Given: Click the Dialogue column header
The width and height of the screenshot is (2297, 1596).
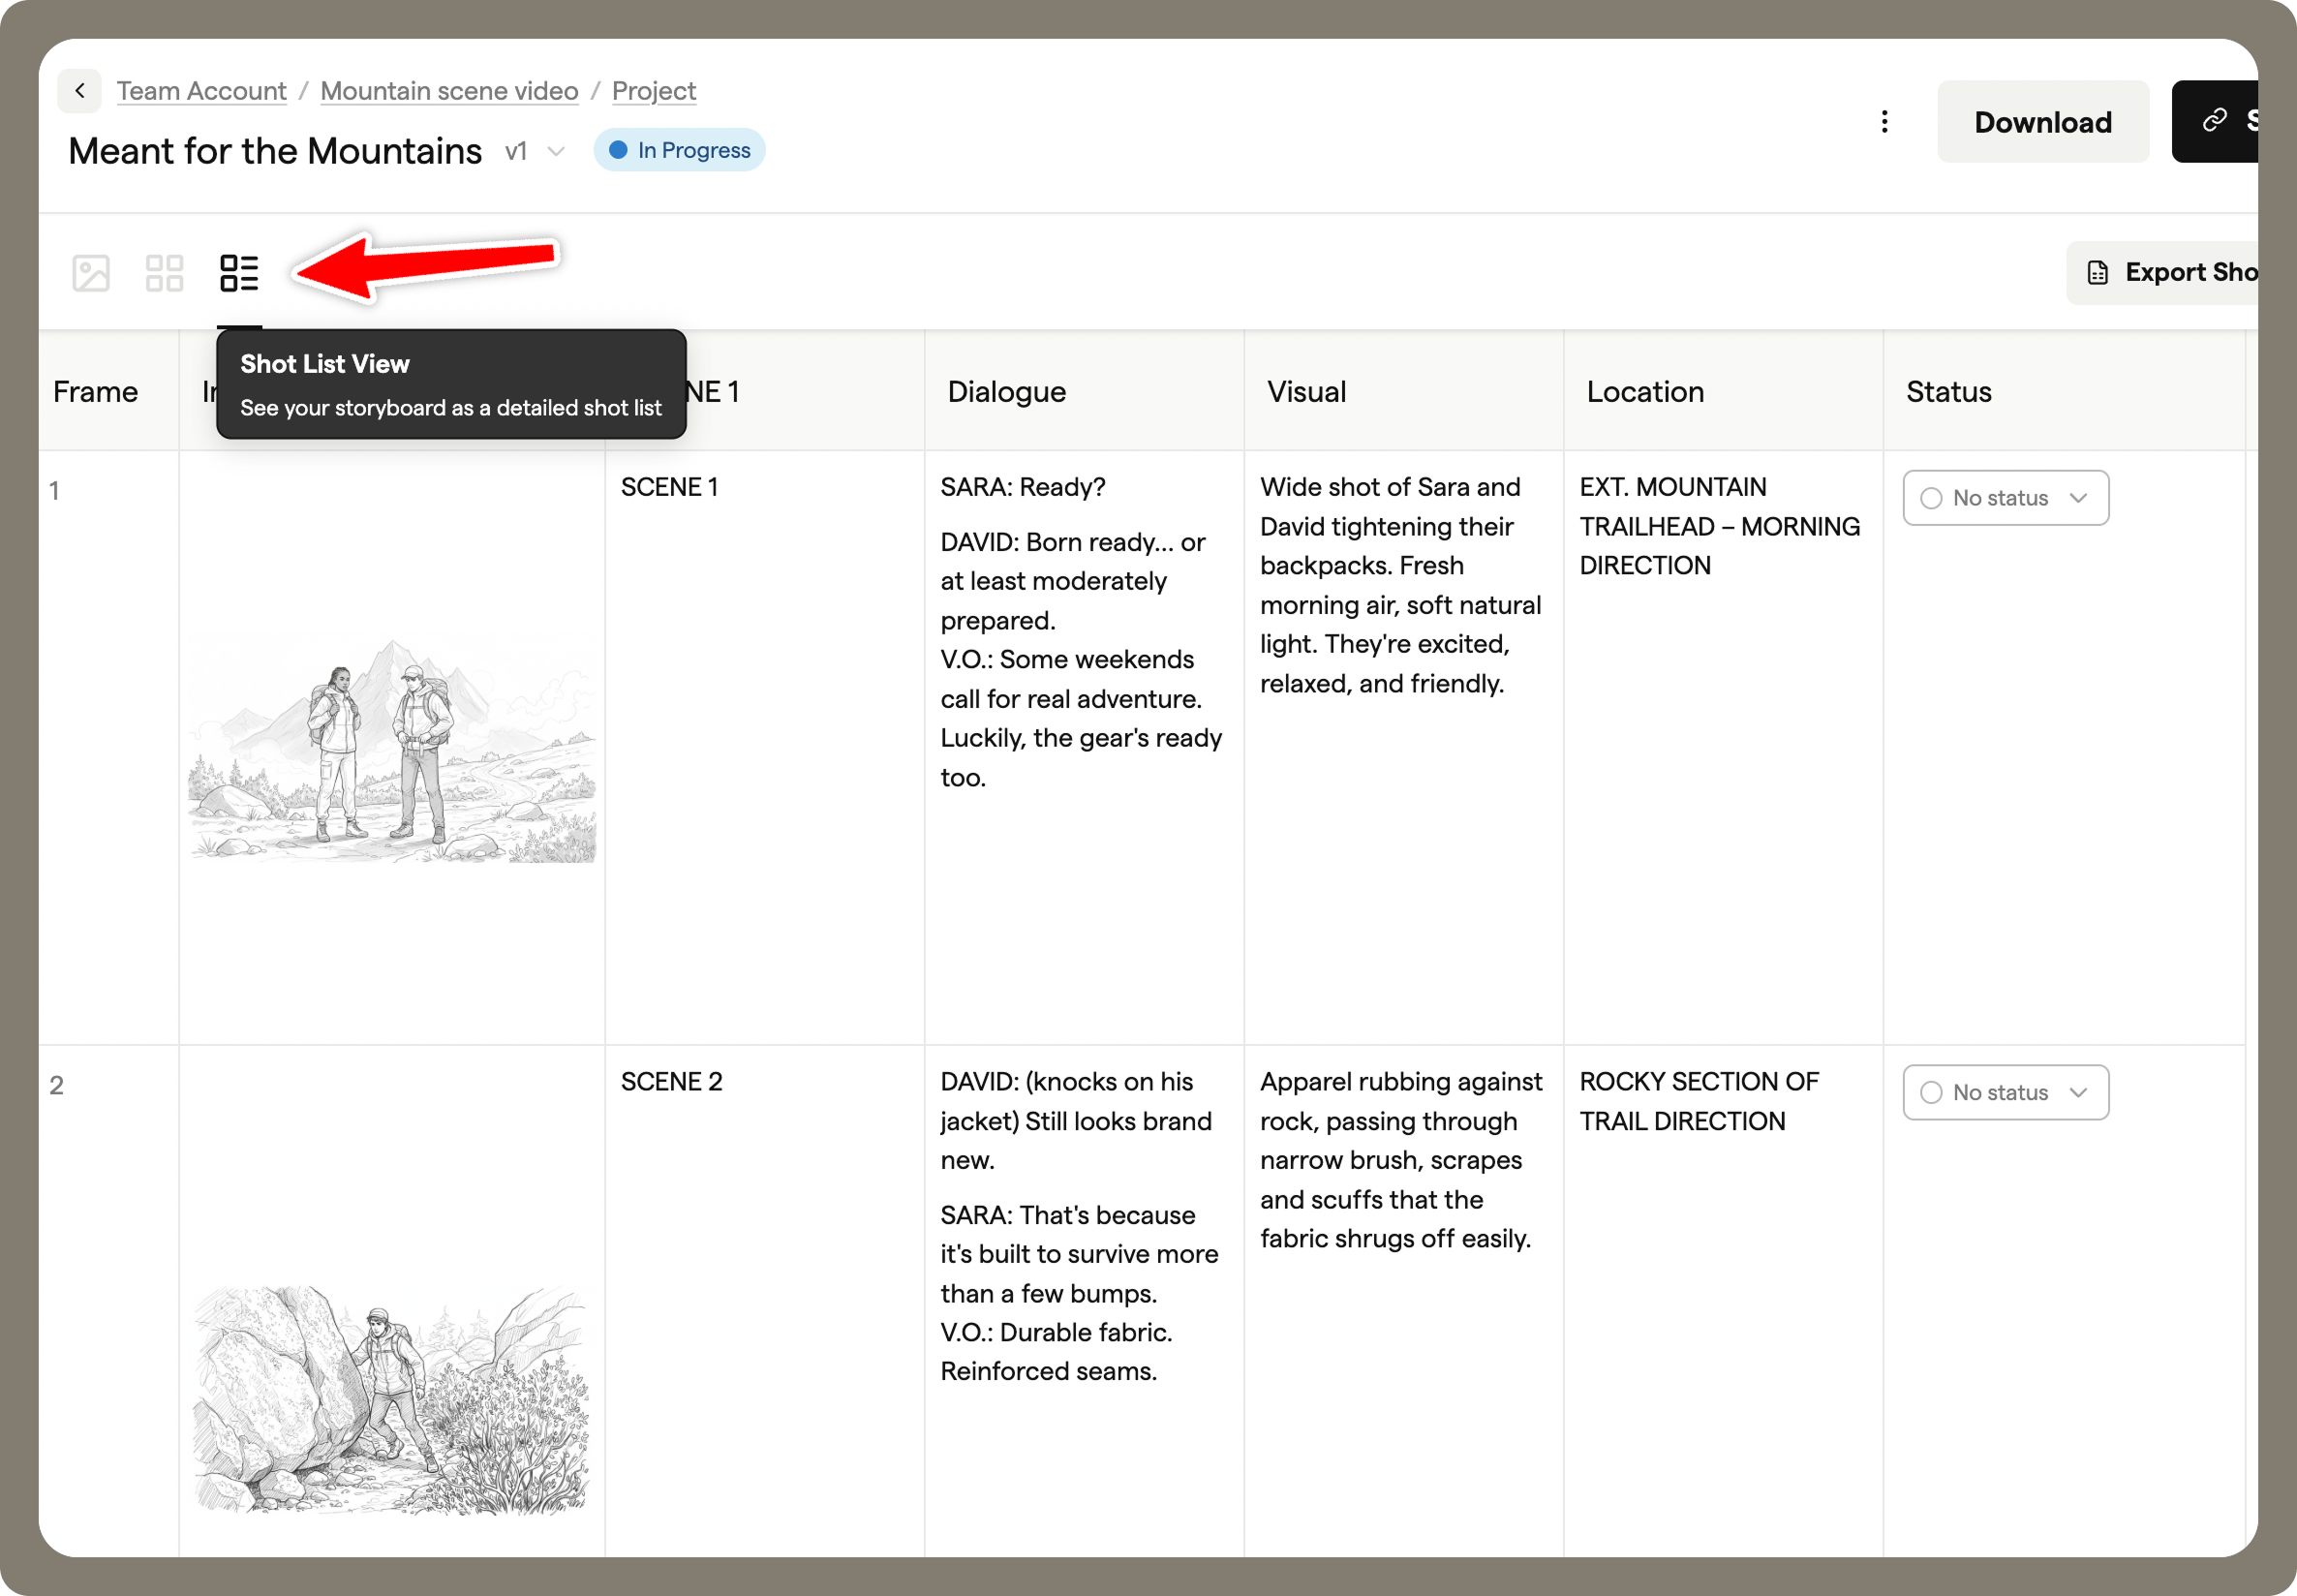Looking at the screenshot, I should point(1006,392).
